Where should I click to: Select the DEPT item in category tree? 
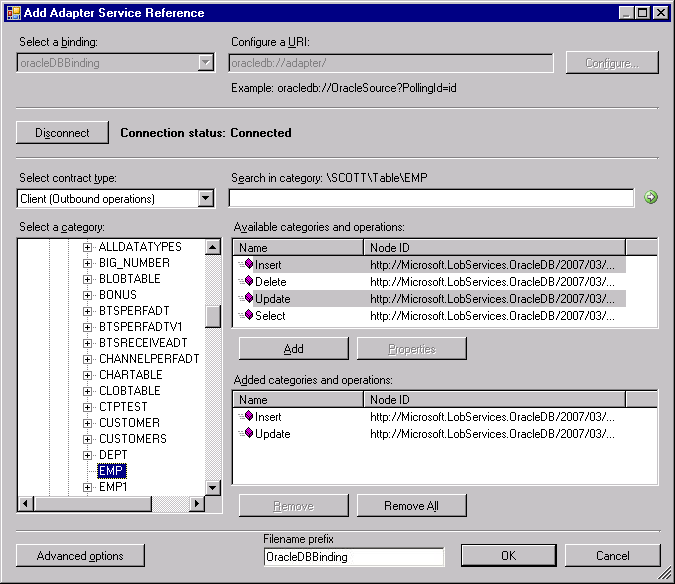(113, 455)
